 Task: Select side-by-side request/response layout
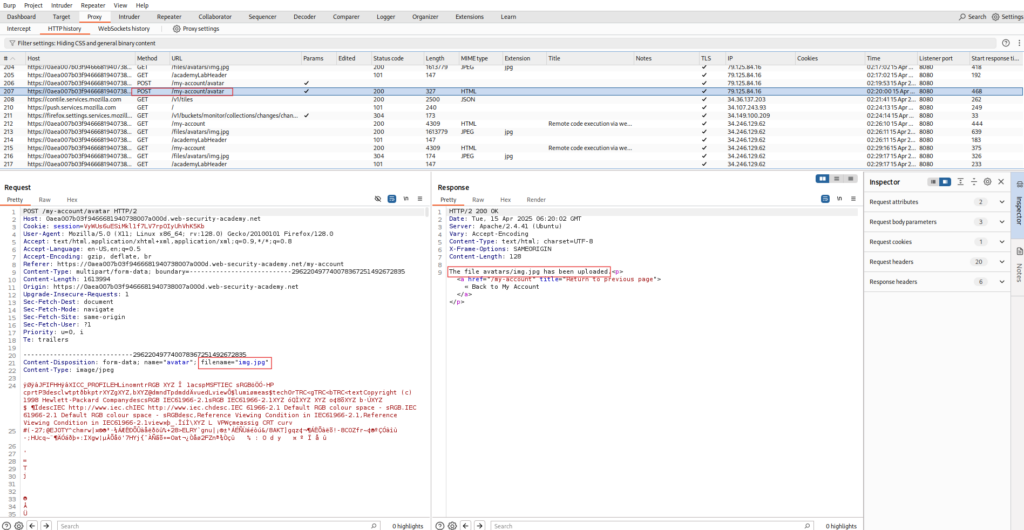(x=823, y=178)
